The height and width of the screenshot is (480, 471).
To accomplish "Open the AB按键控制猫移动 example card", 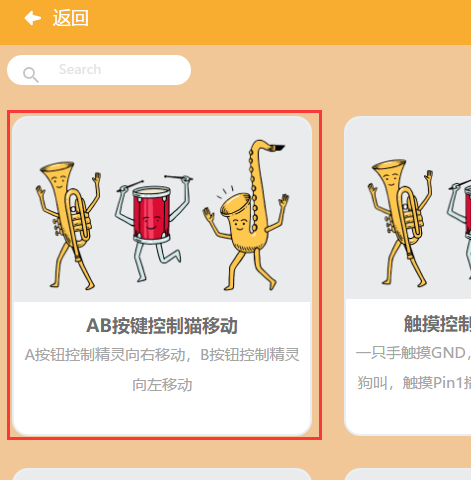I will coord(162,276).
